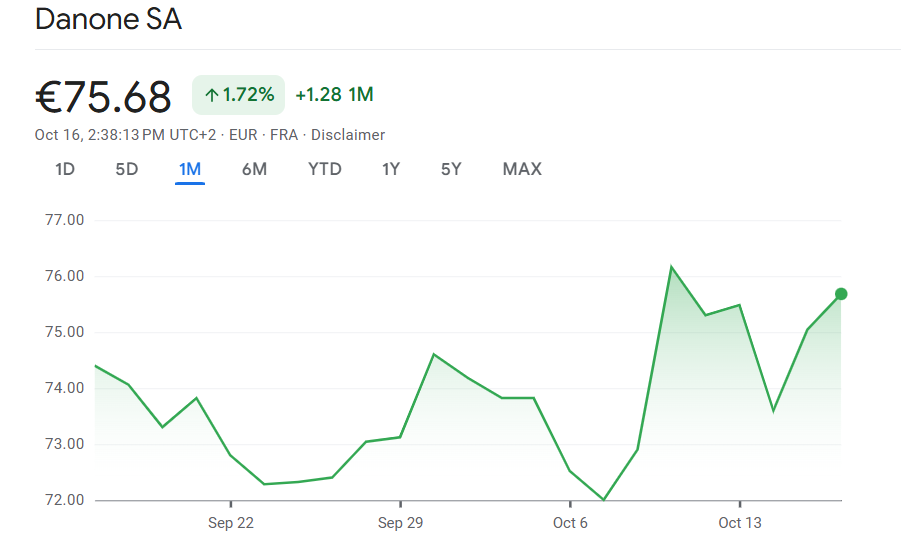The image size is (901, 549).
Task: Open the 5Y chart range
Action: [x=451, y=169]
